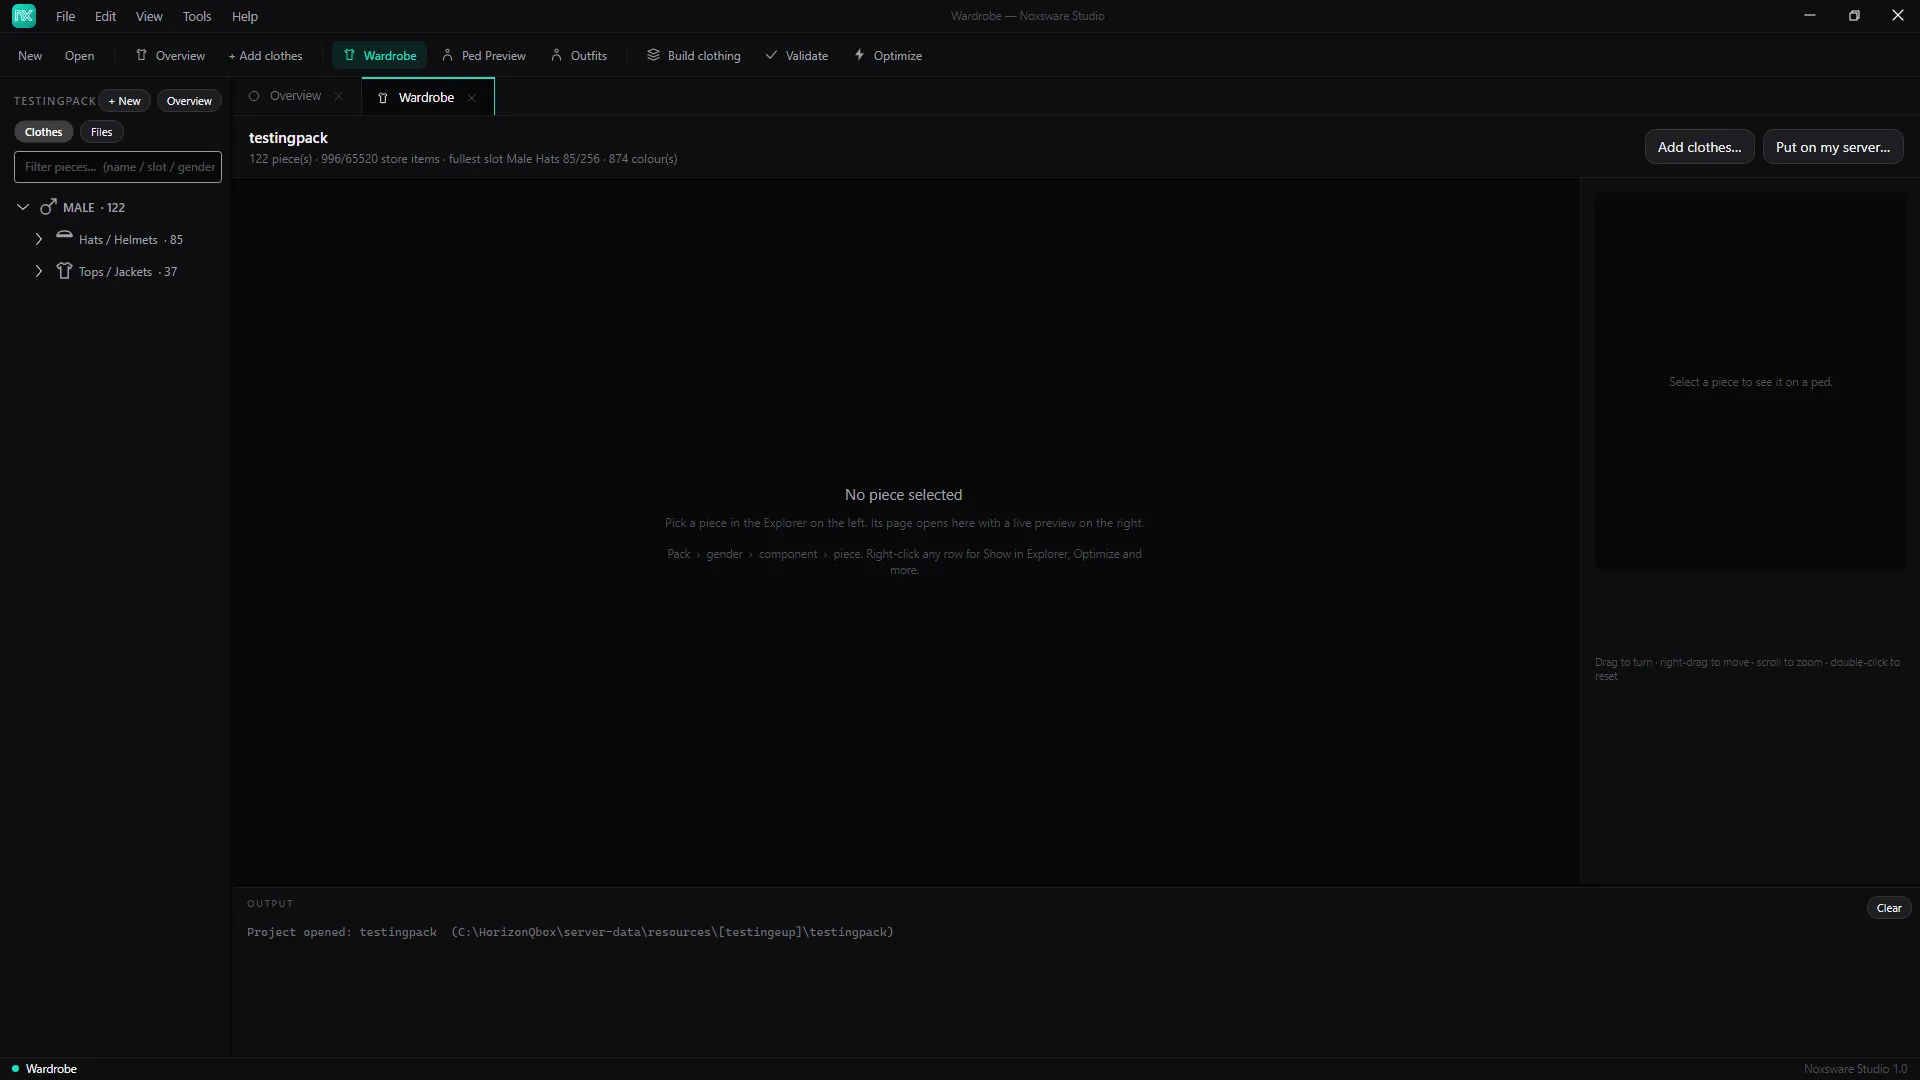Image resolution: width=1920 pixels, height=1080 pixels.
Task: Click Add clothes in the toolbar
Action: tap(265, 56)
